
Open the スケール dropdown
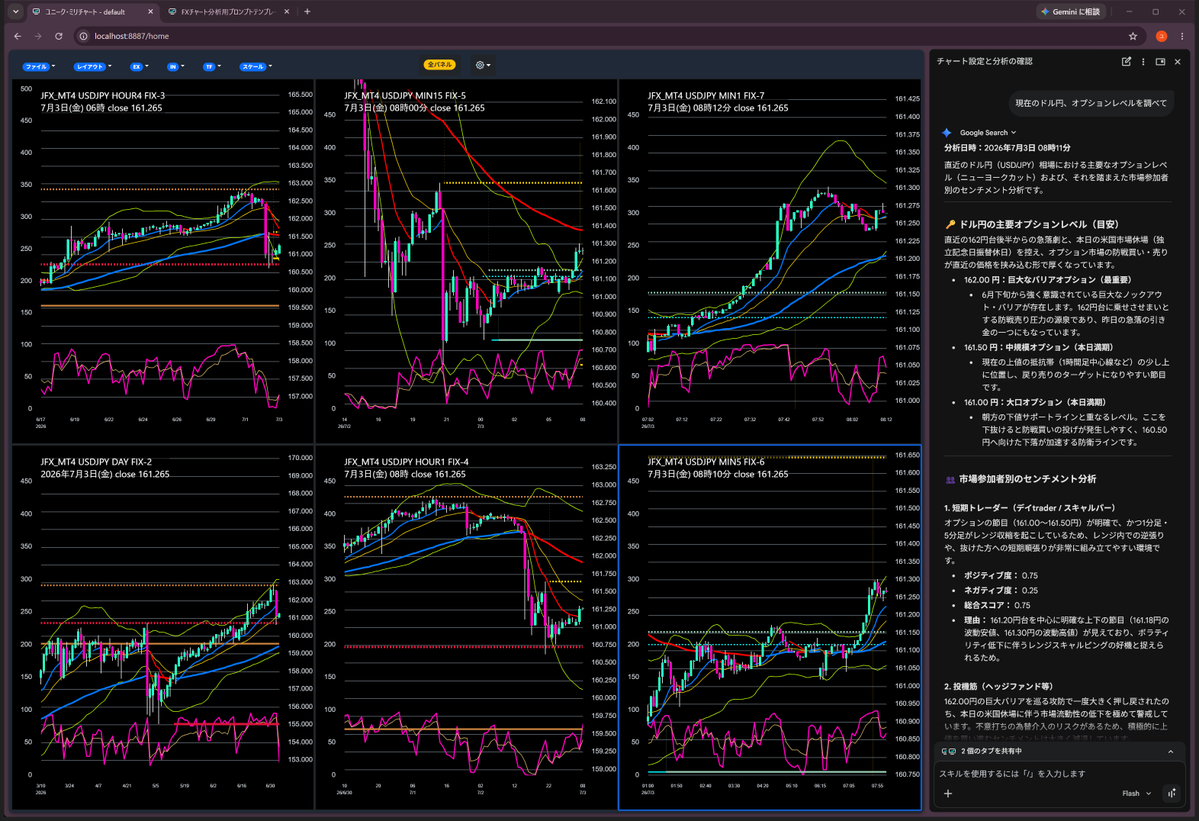pyautogui.click(x=256, y=67)
